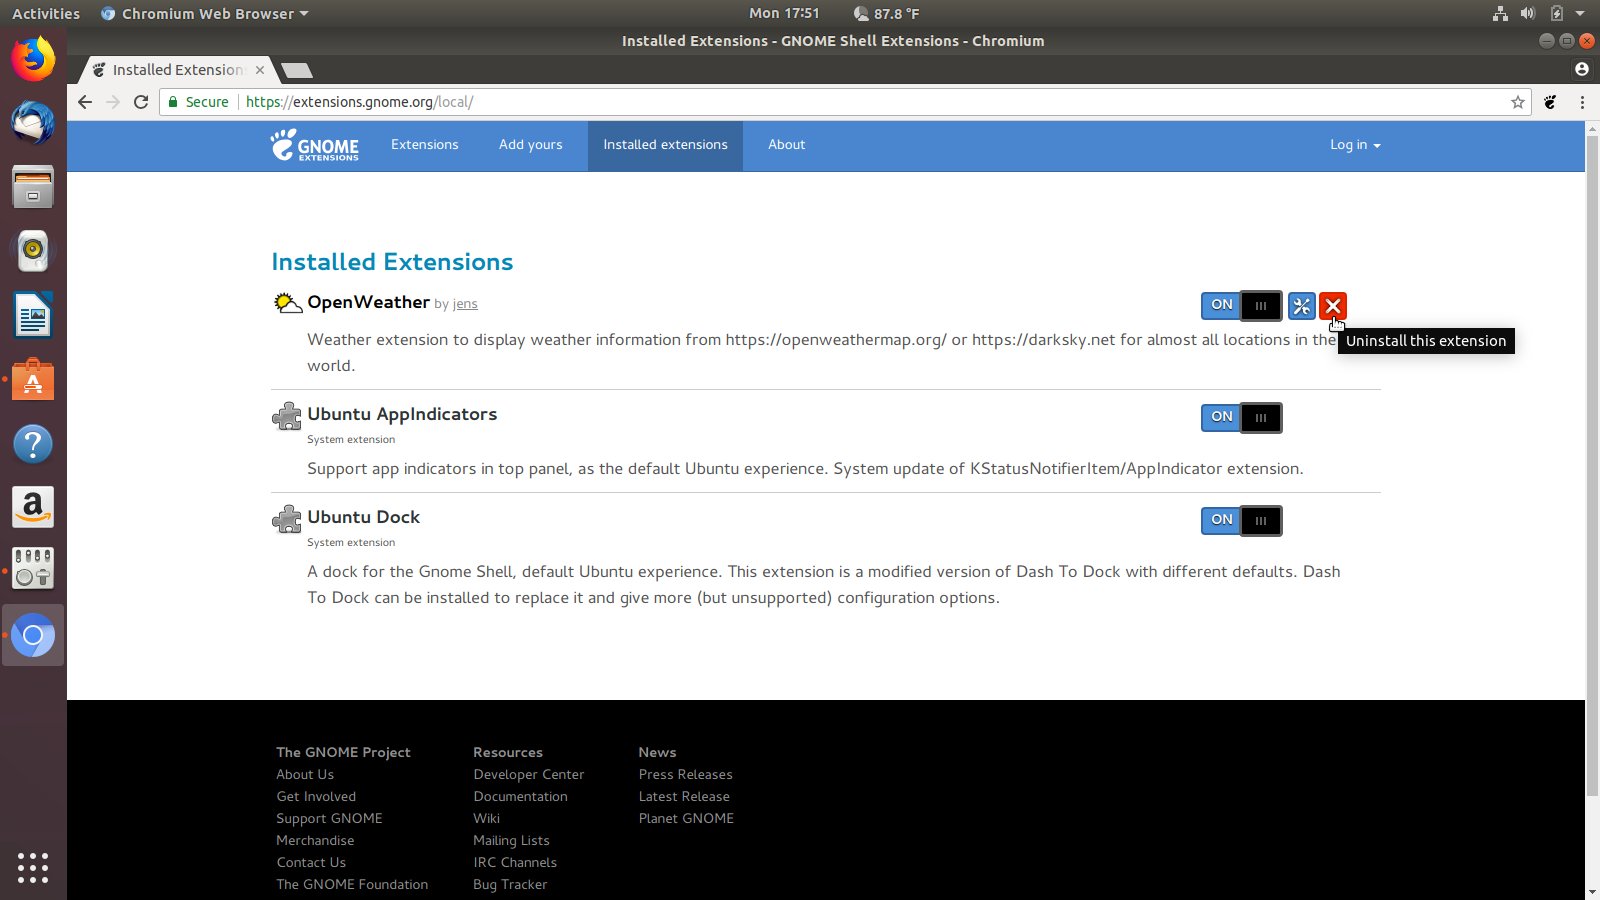Open Files manager from dock

[33, 187]
